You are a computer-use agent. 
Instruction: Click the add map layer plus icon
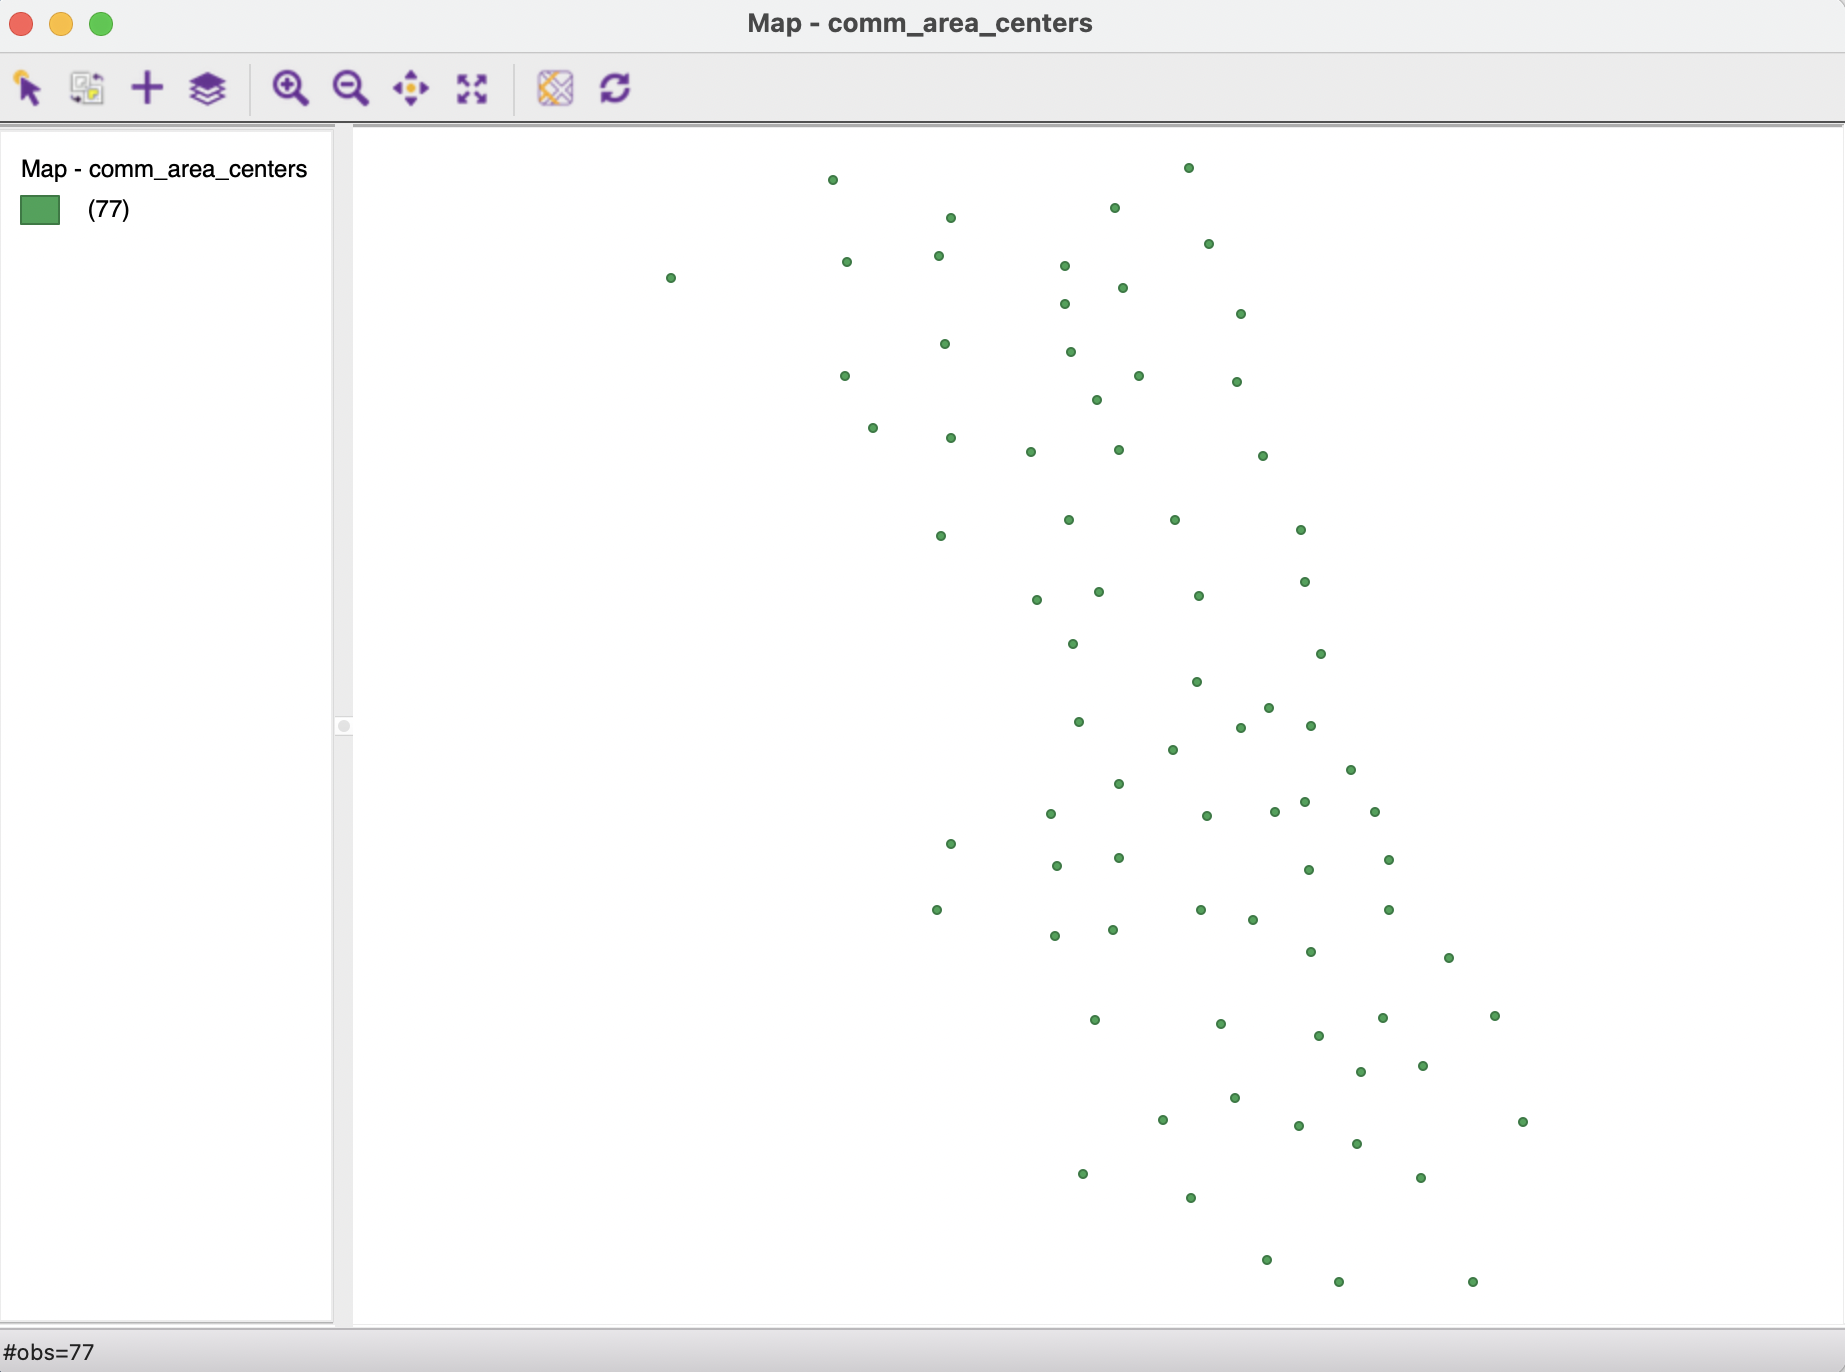click(147, 88)
